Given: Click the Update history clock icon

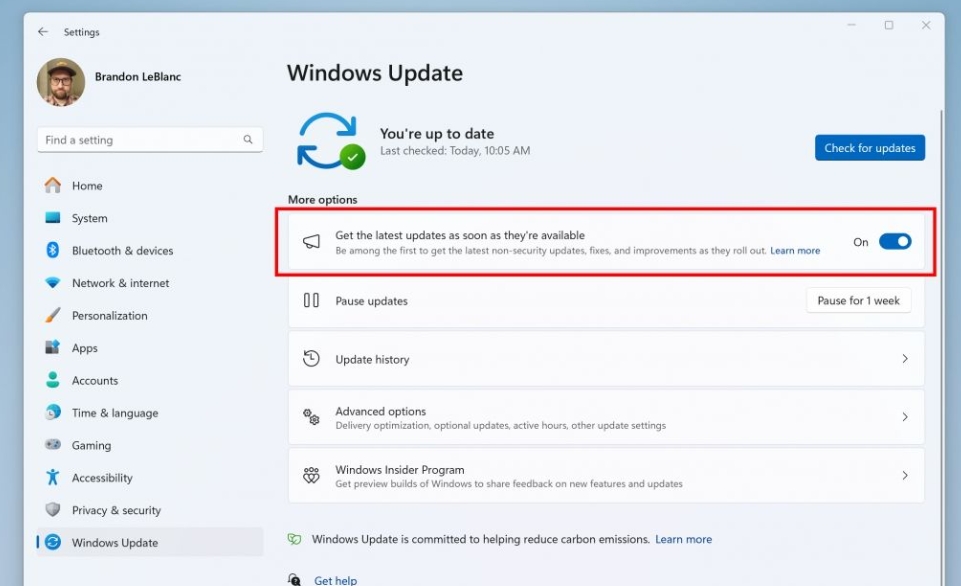Looking at the screenshot, I should (x=311, y=359).
